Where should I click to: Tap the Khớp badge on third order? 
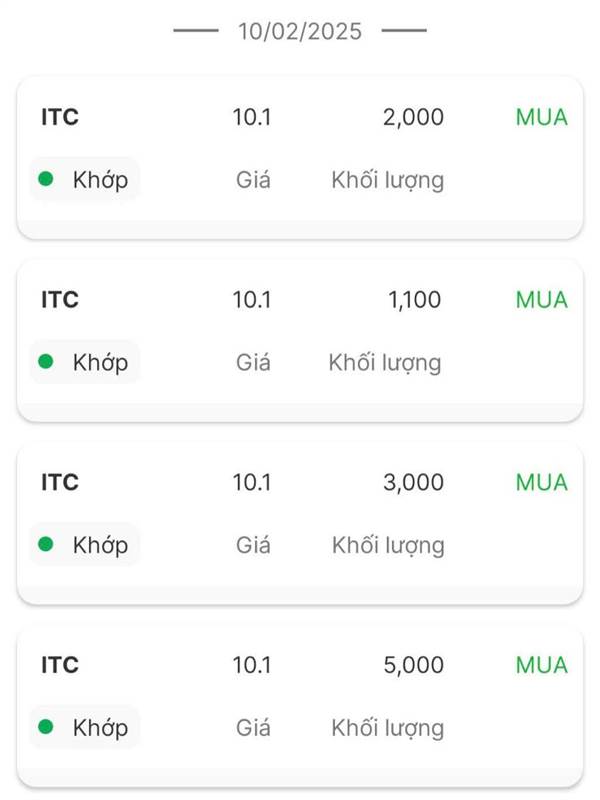point(85,544)
